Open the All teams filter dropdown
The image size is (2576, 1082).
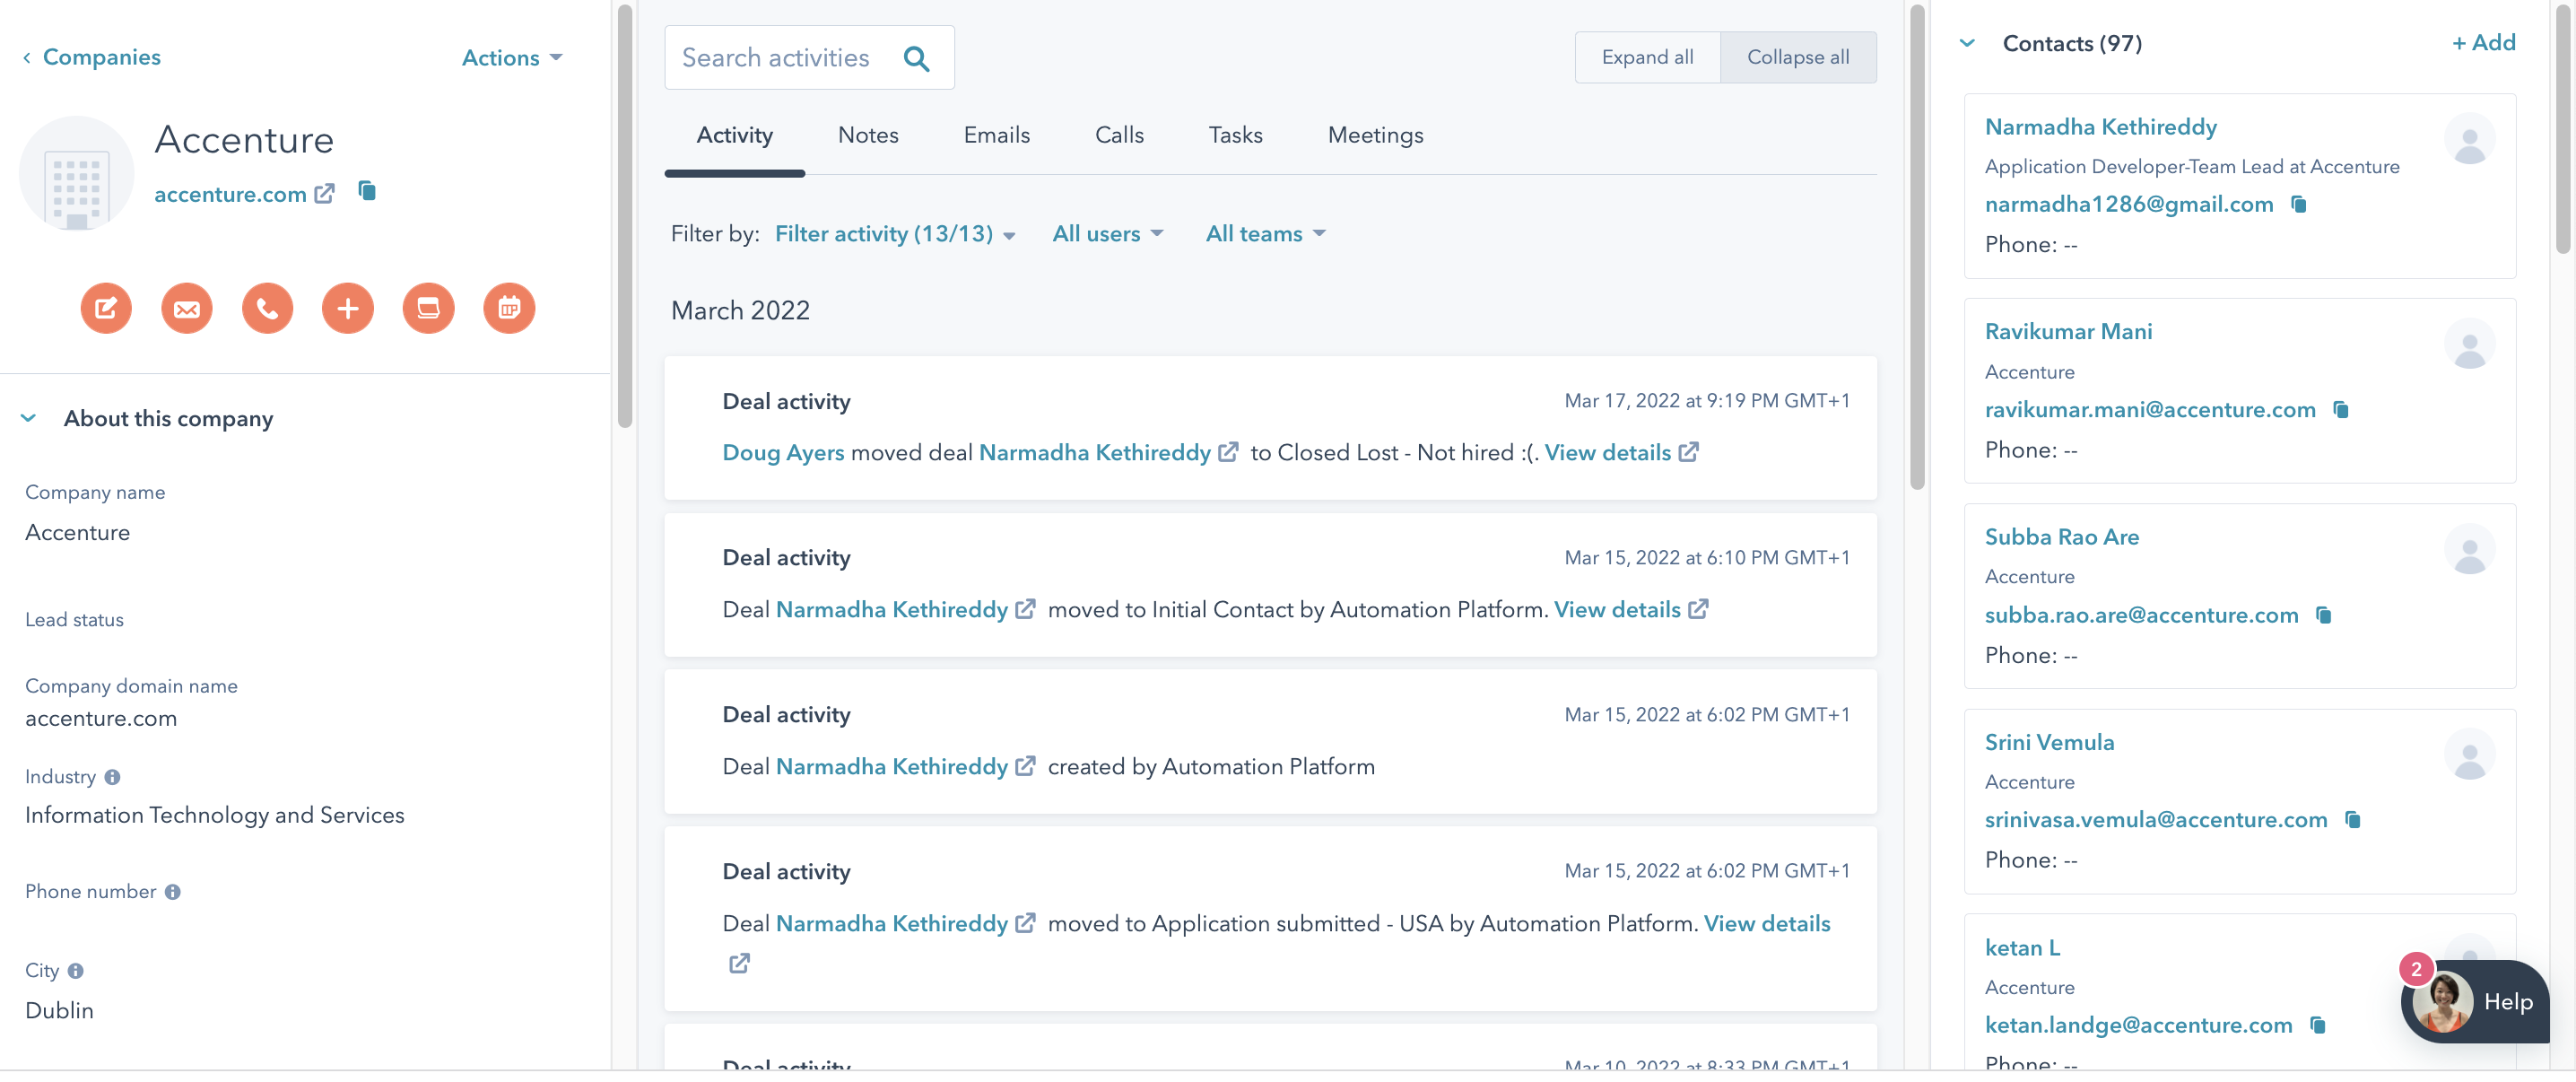[x=1265, y=234]
